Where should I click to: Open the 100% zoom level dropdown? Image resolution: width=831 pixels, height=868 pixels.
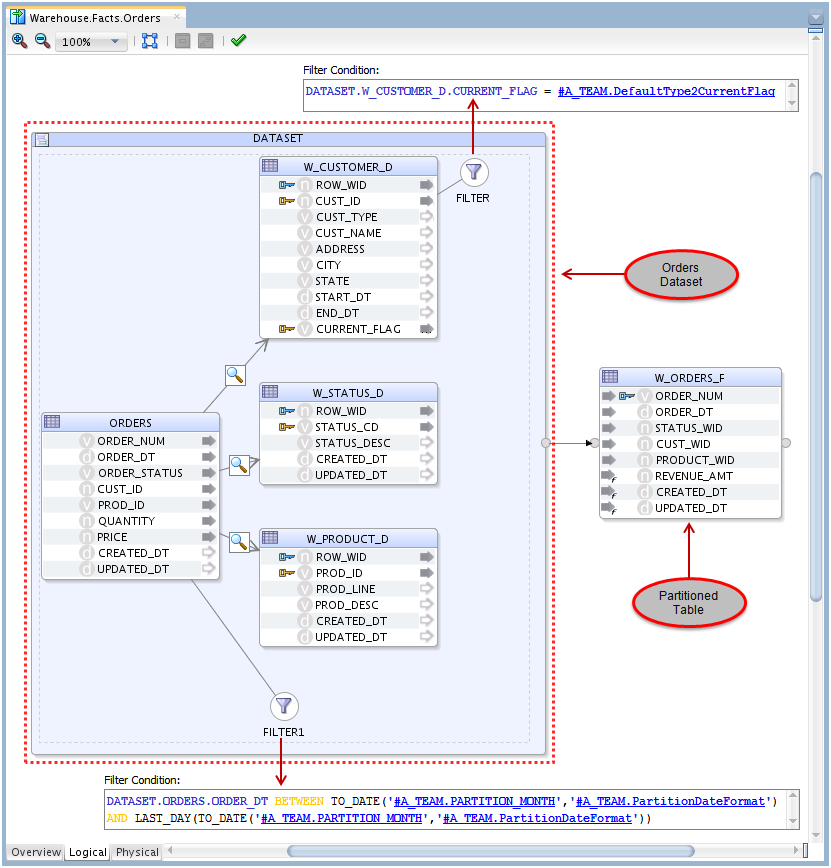point(115,42)
